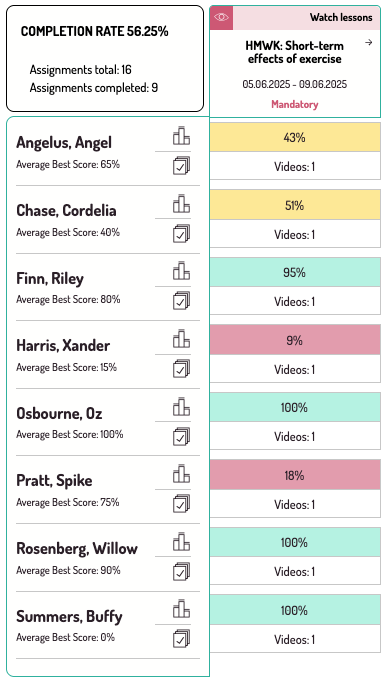Select the pink 9% score cell
The height and width of the screenshot is (686, 392).
[x=295, y=340]
